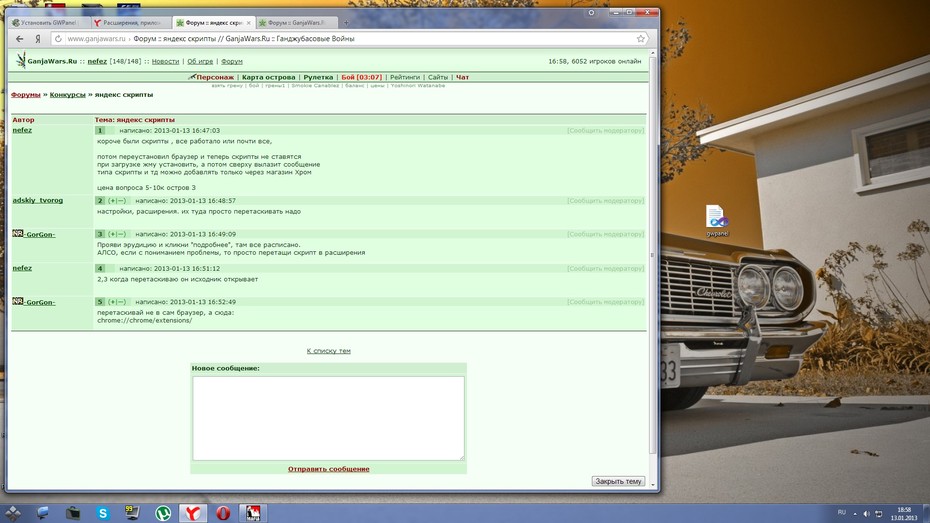930x523 pixels.
Task: Open the Рейтинги menu item
Action: (x=405, y=77)
